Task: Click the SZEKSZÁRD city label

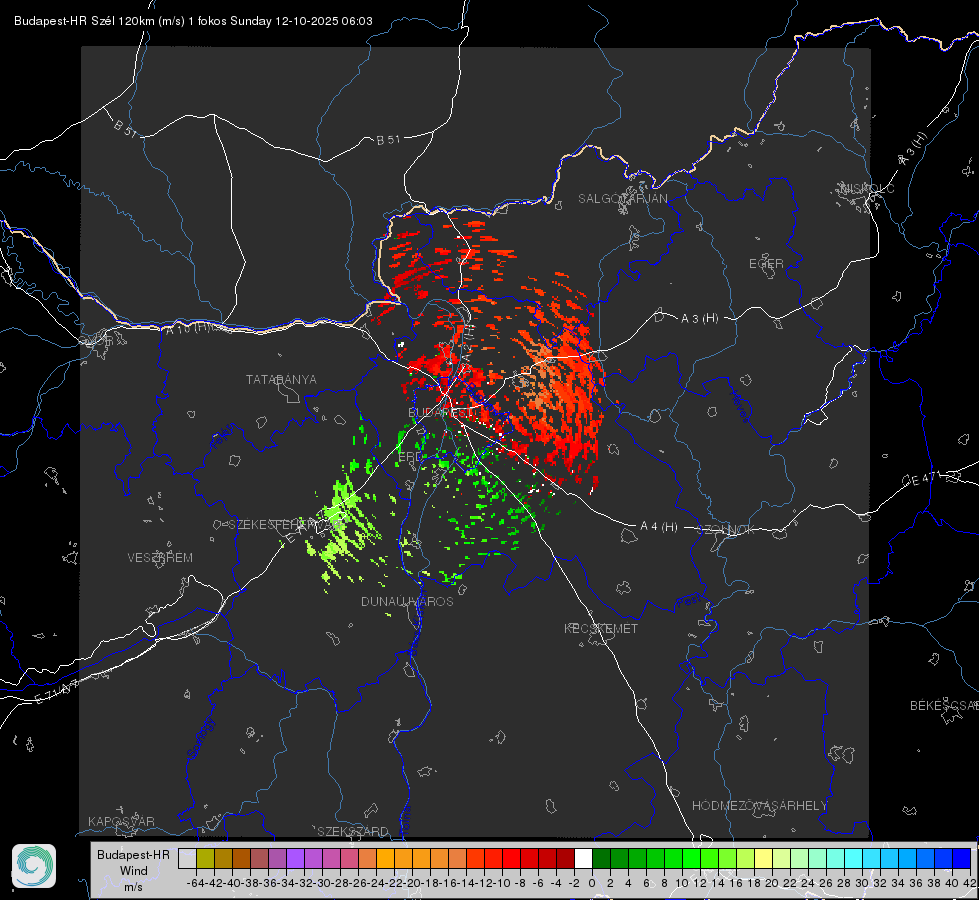Action: pyautogui.click(x=353, y=831)
